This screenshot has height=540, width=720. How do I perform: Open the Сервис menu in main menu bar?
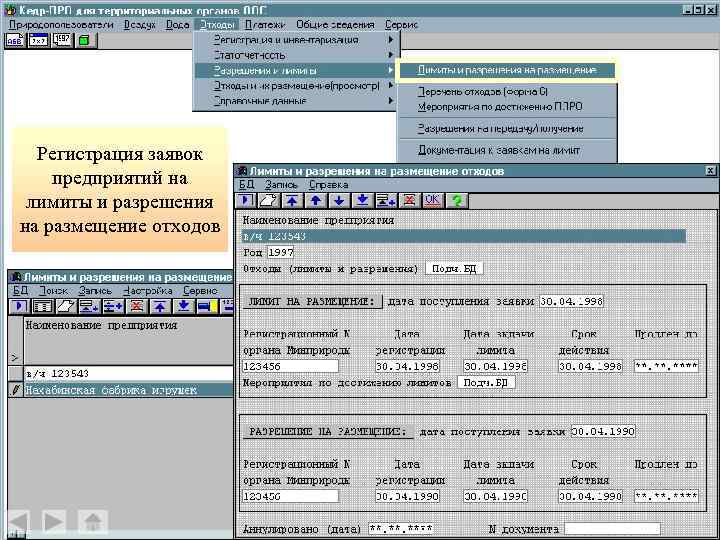401,25
